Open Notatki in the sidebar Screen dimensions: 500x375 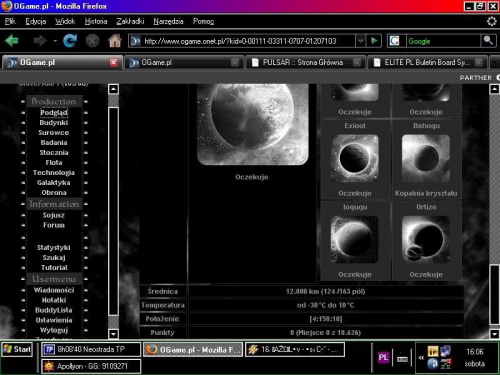54,300
